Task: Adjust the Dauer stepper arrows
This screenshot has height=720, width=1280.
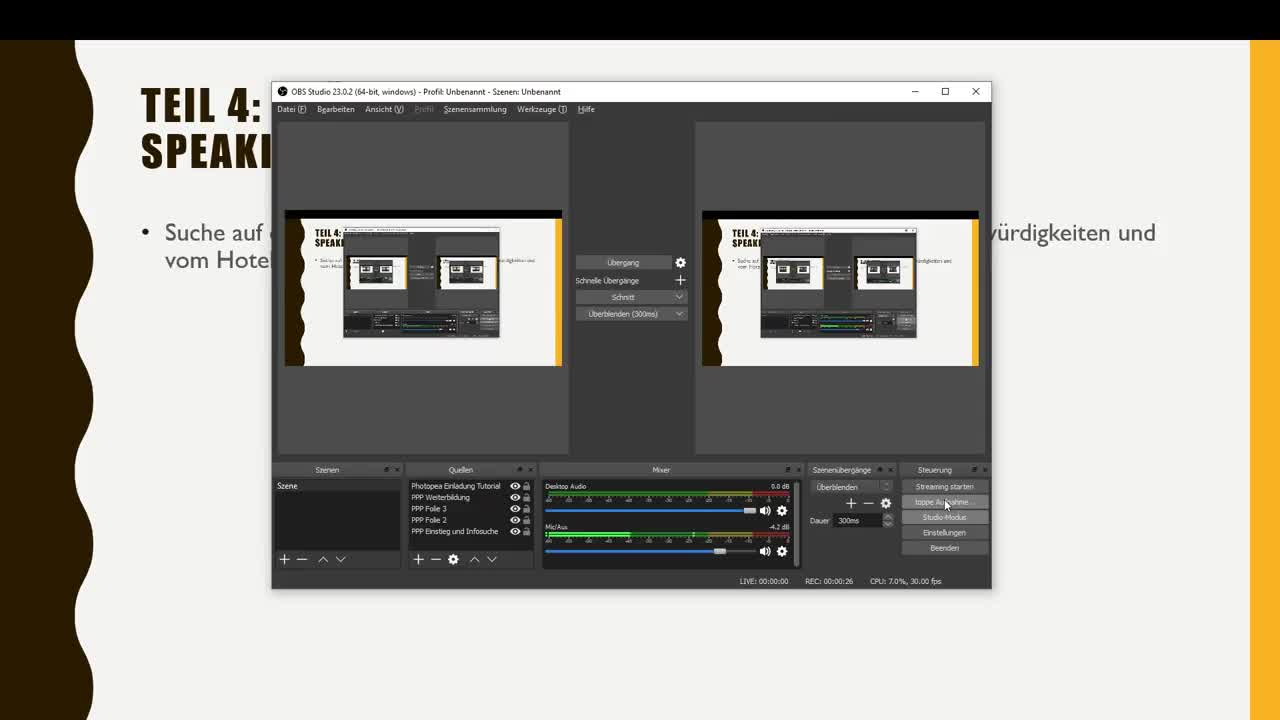Action: pyautogui.click(x=888, y=520)
